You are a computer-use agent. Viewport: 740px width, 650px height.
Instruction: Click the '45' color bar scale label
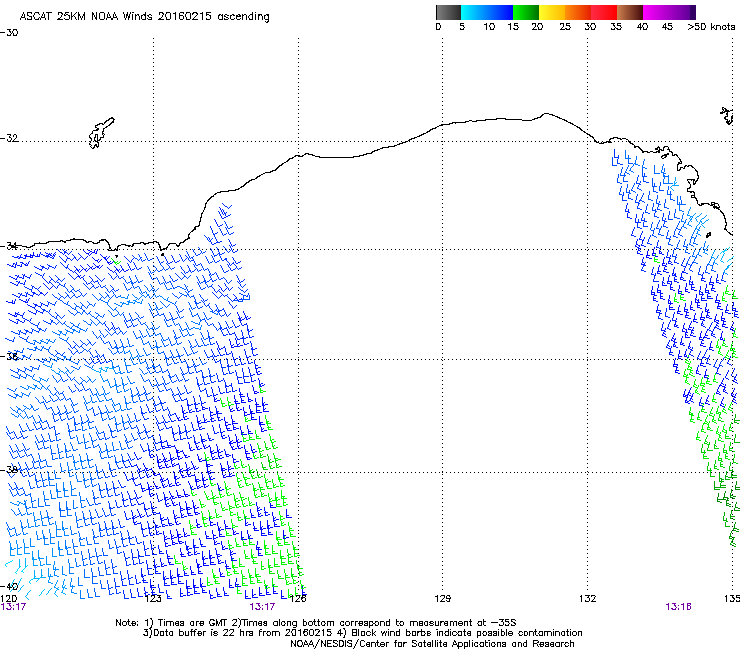coord(667,27)
